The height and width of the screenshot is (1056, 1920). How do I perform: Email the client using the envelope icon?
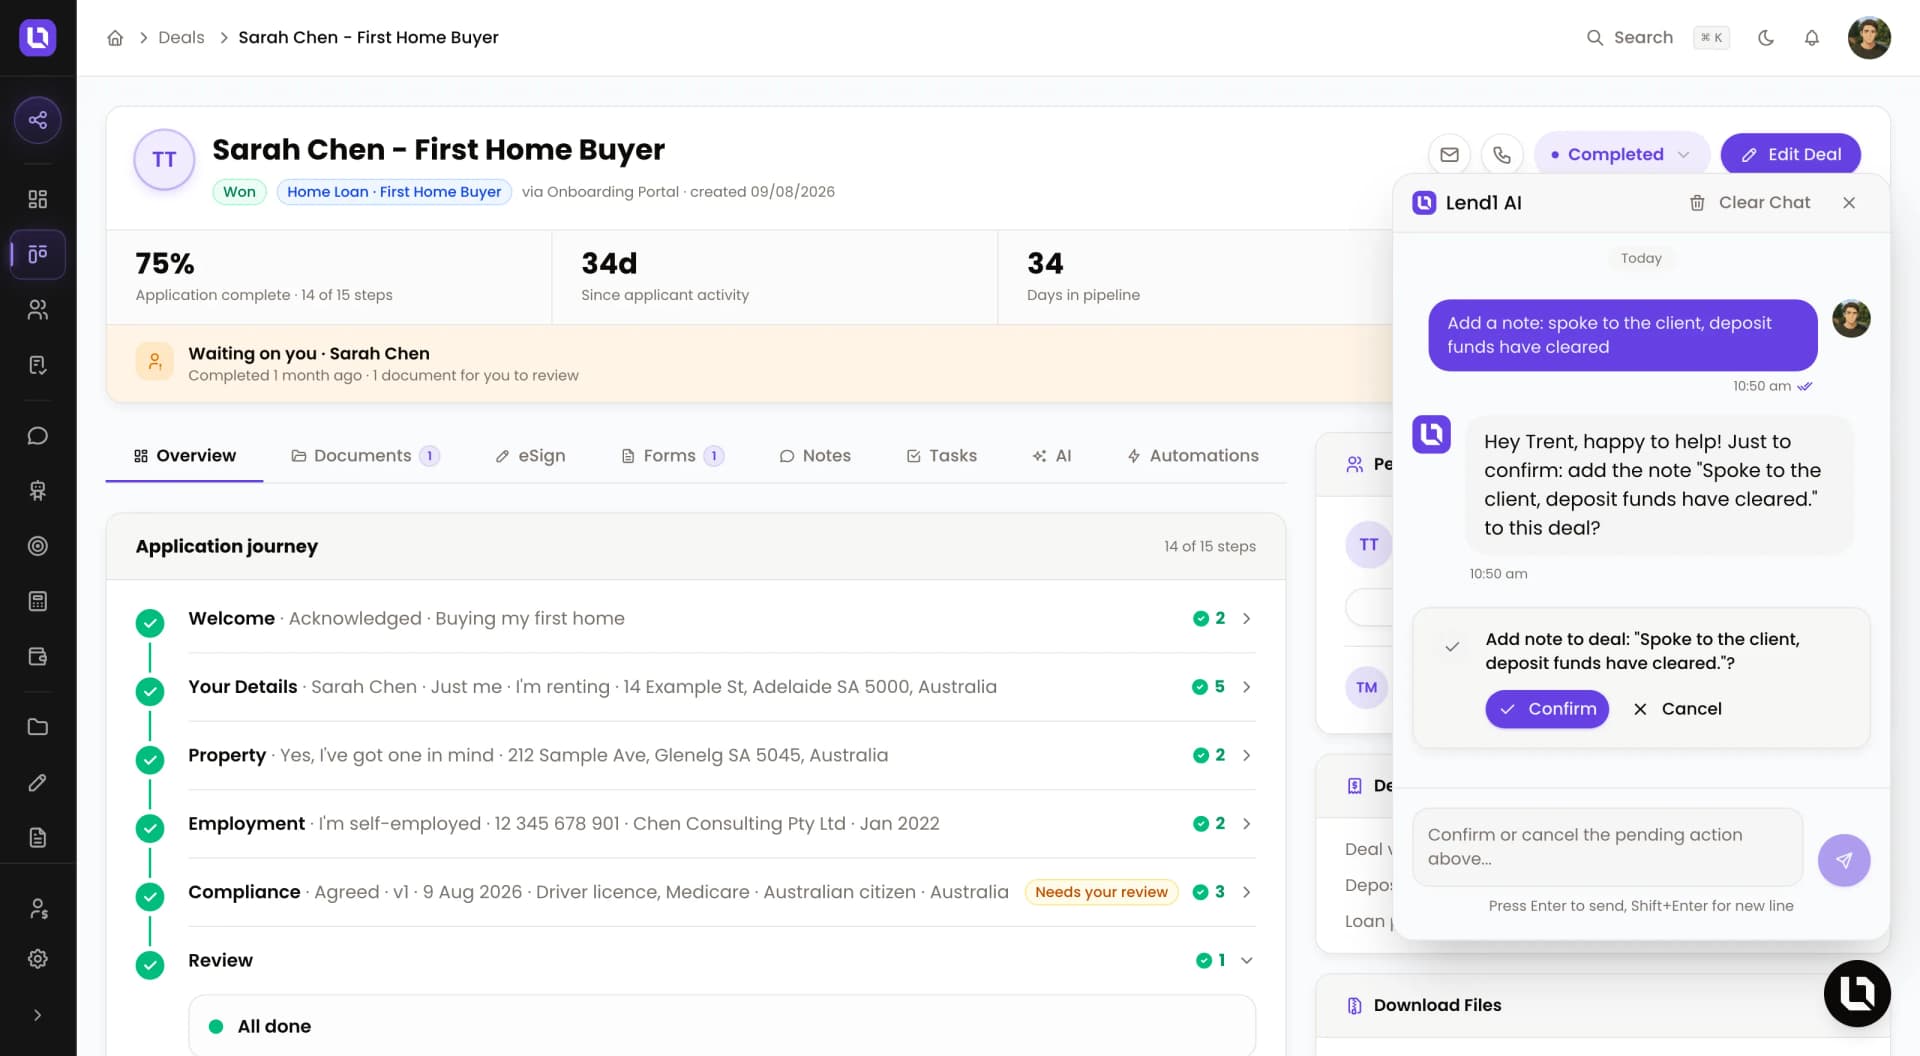click(x=1449, y=154)
